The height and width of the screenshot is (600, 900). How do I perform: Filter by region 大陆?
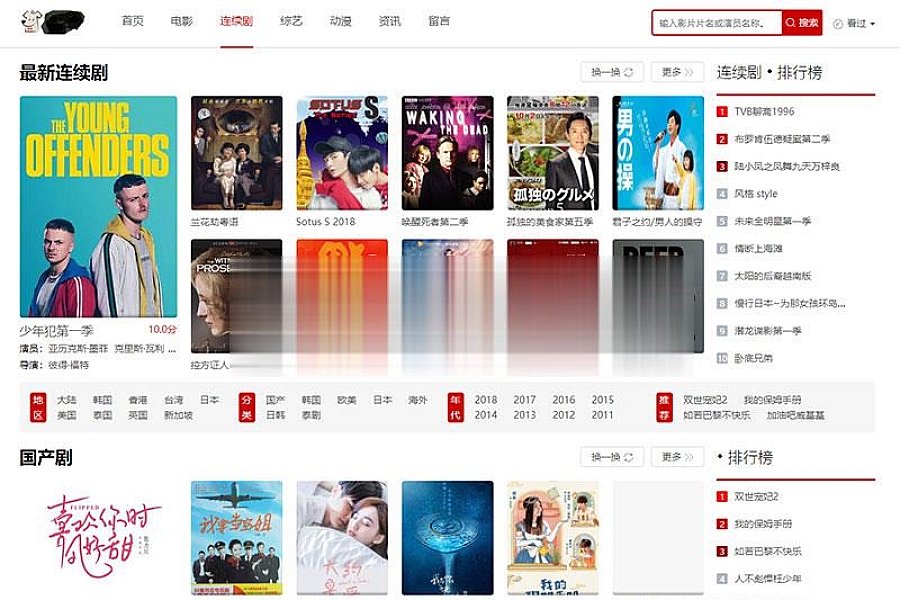[x=67, y=400]
